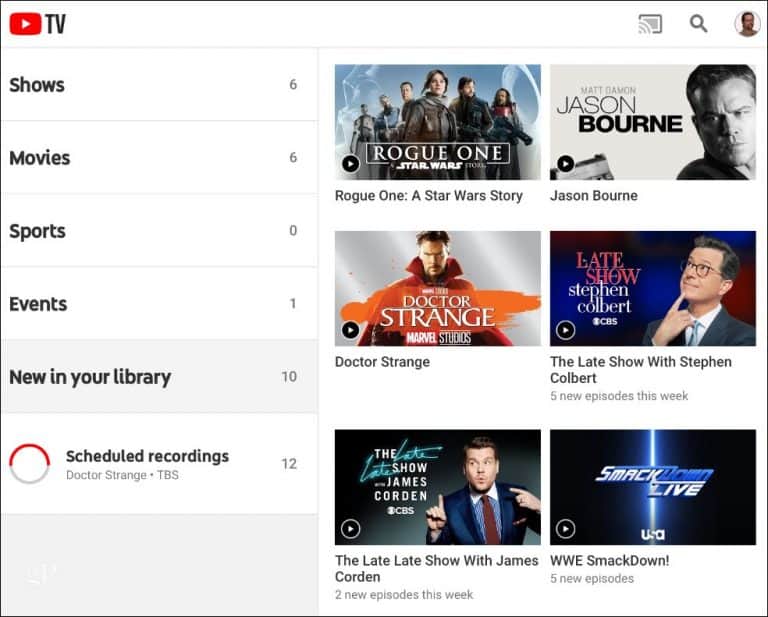This screenshot has width=768, height=617.
Task: Open Scheduled recordings
Action: tap(147, 457)
